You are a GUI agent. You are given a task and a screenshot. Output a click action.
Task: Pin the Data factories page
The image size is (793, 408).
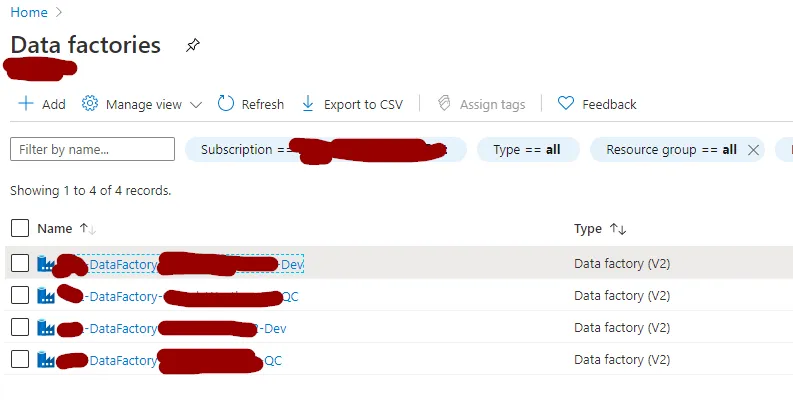(x=193, y=46)
